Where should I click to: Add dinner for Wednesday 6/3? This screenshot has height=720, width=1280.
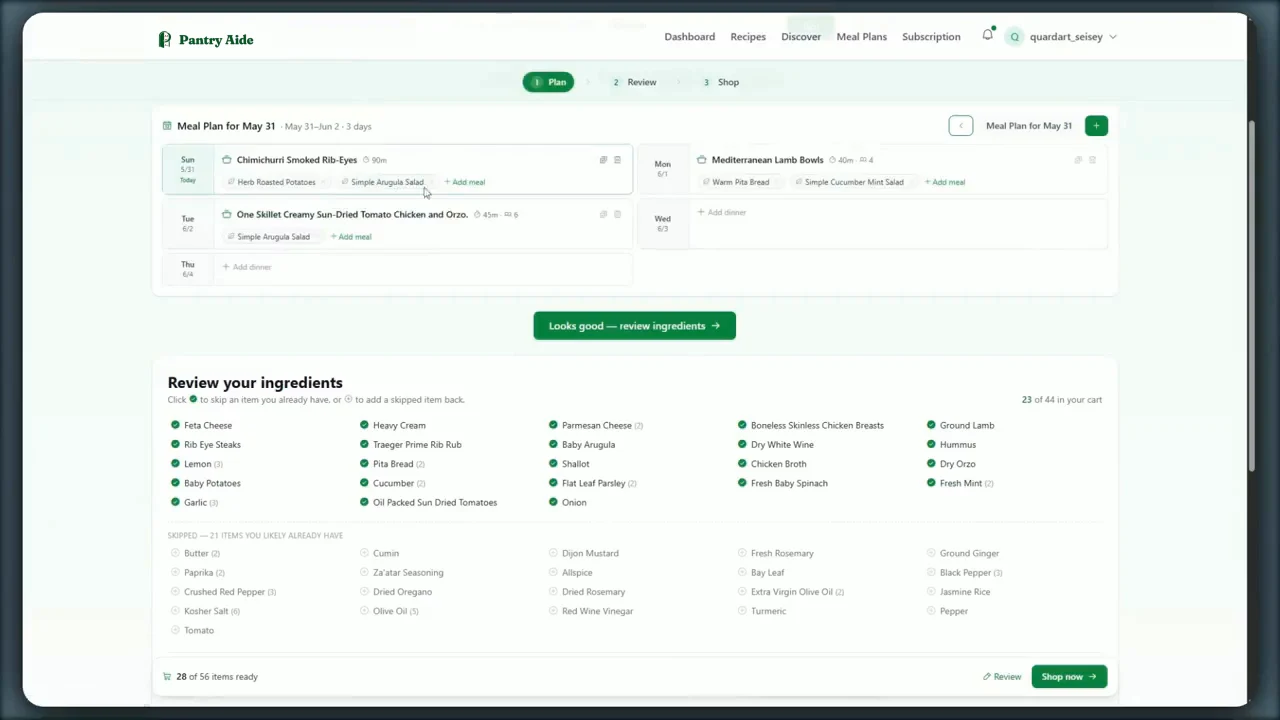click(722, 212)
